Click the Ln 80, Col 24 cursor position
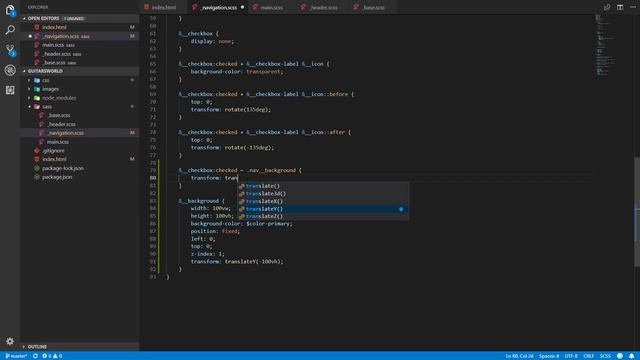 (x=519, y=356)
